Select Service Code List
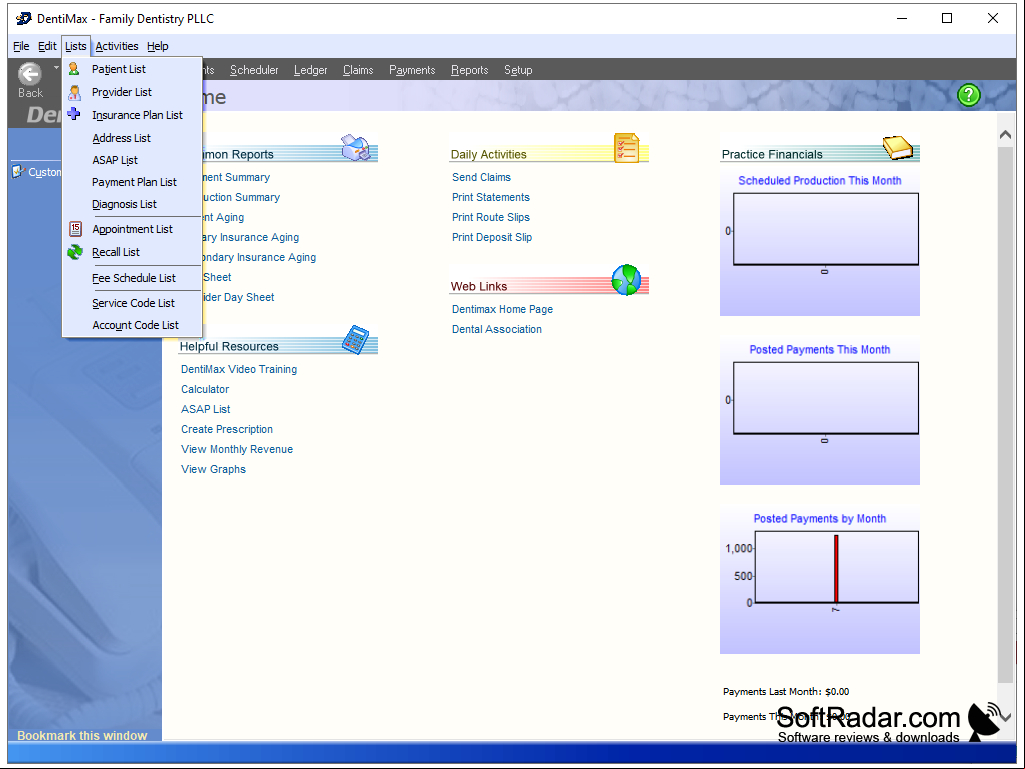Screen dimensions: 1025x769 (133, 303)
